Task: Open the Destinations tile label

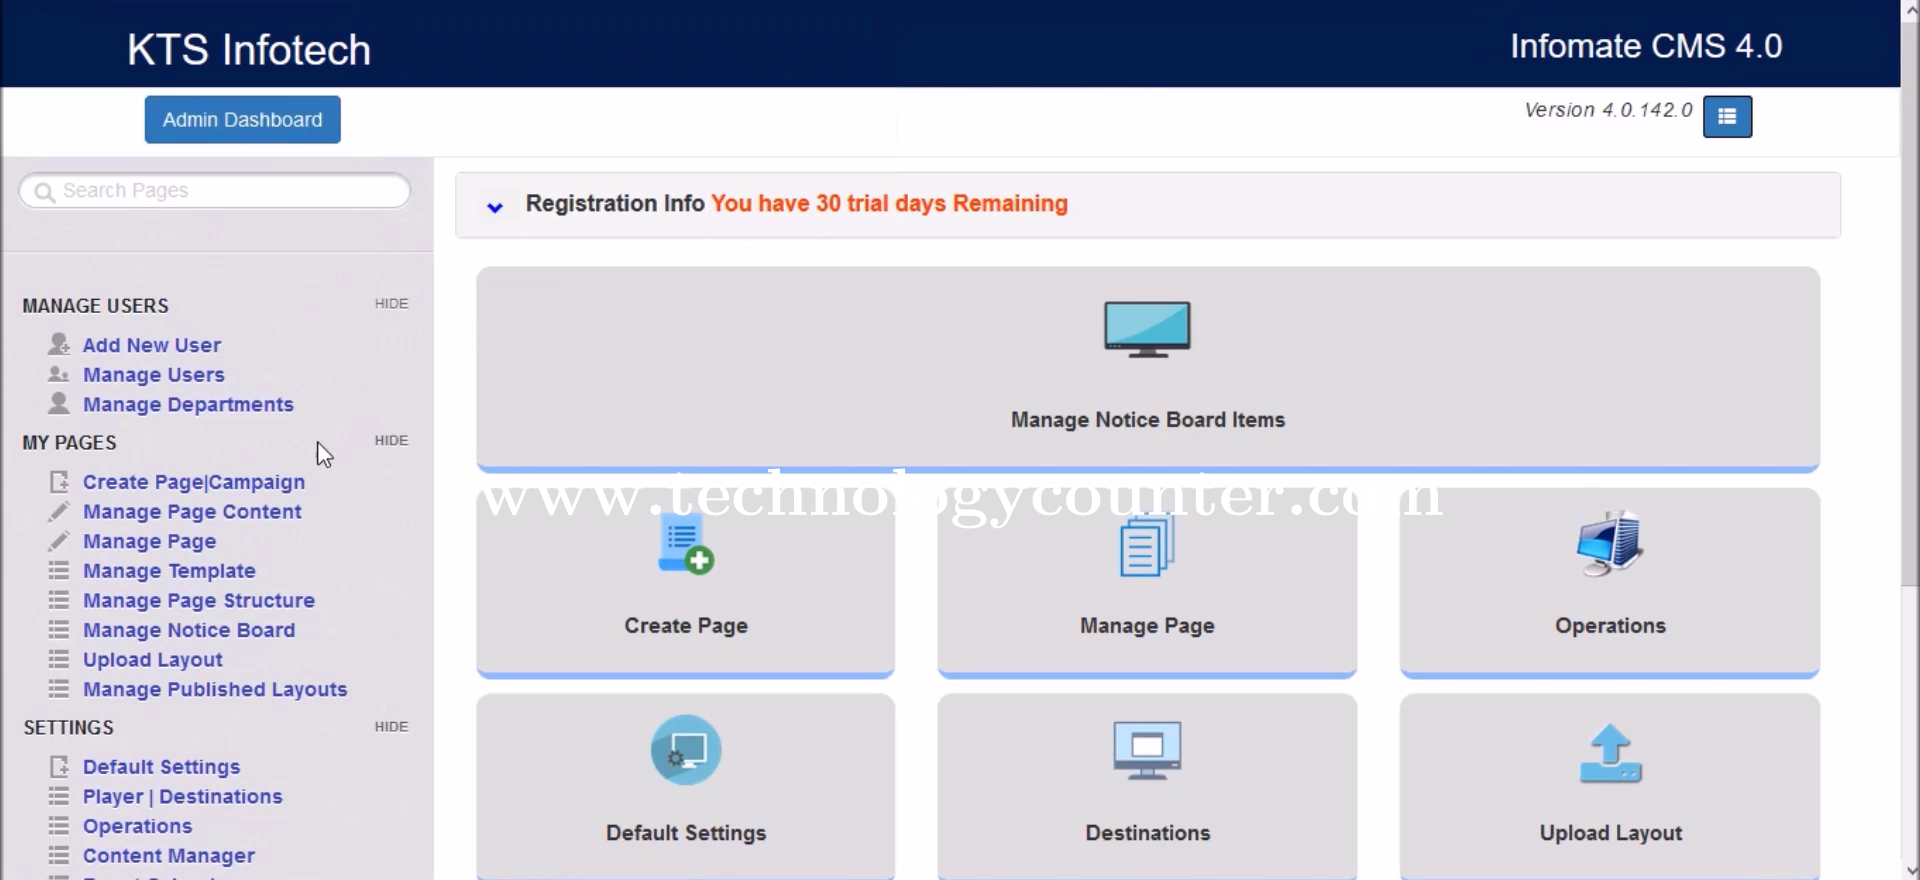Action: pos(1148,833)
